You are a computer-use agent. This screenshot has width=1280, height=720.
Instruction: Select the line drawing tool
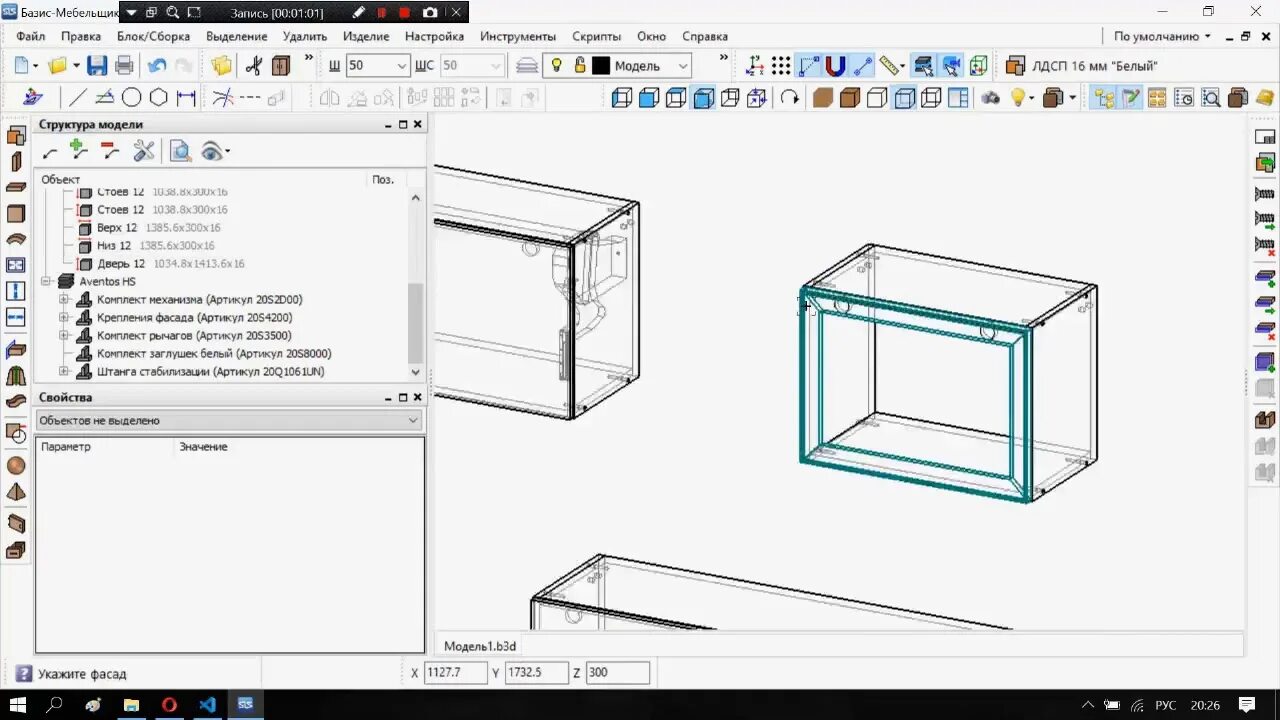[x=76, y=98]
